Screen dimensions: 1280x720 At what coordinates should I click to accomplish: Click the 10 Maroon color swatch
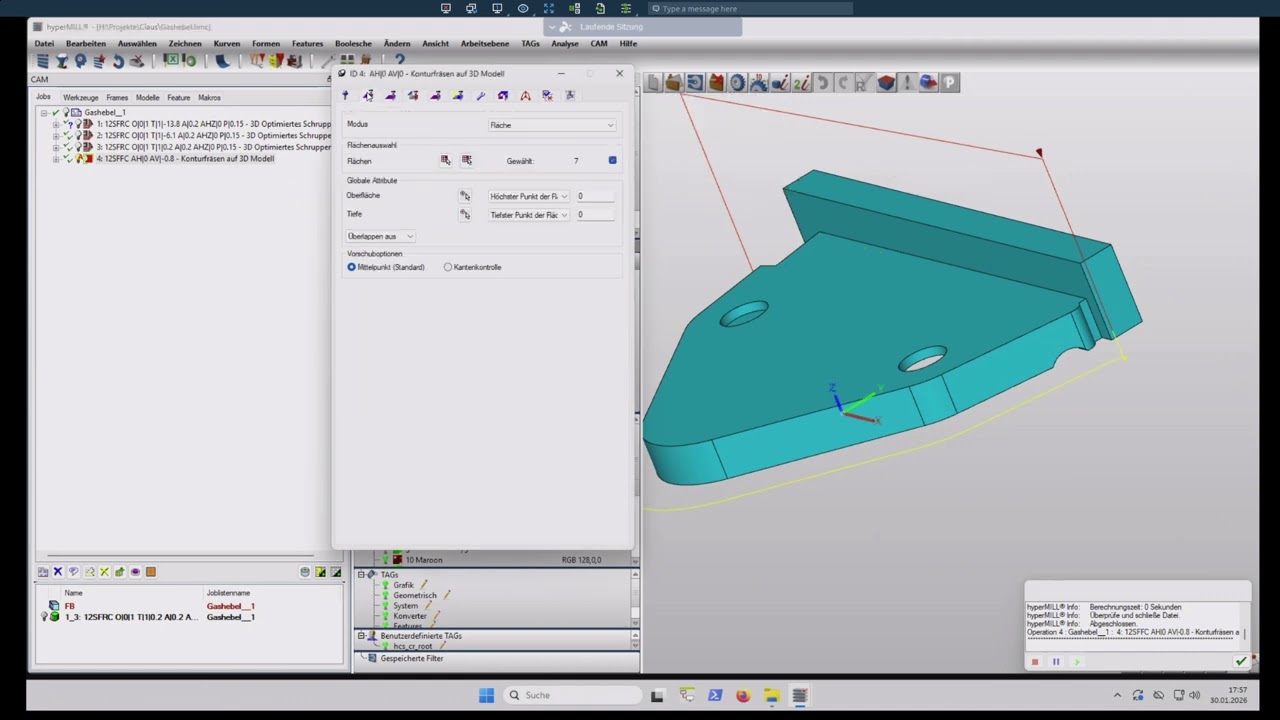coord(397,560)
